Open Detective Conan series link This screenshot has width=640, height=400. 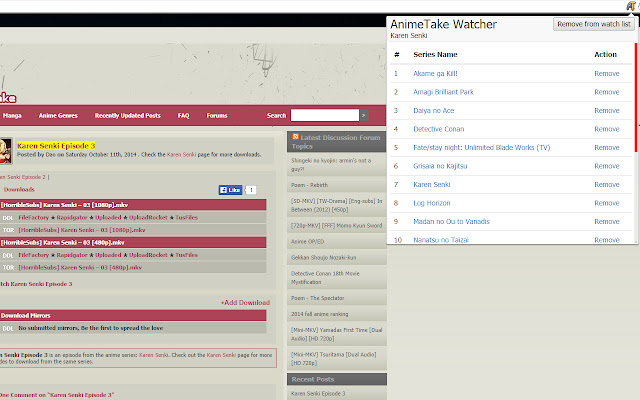point(438,129)
